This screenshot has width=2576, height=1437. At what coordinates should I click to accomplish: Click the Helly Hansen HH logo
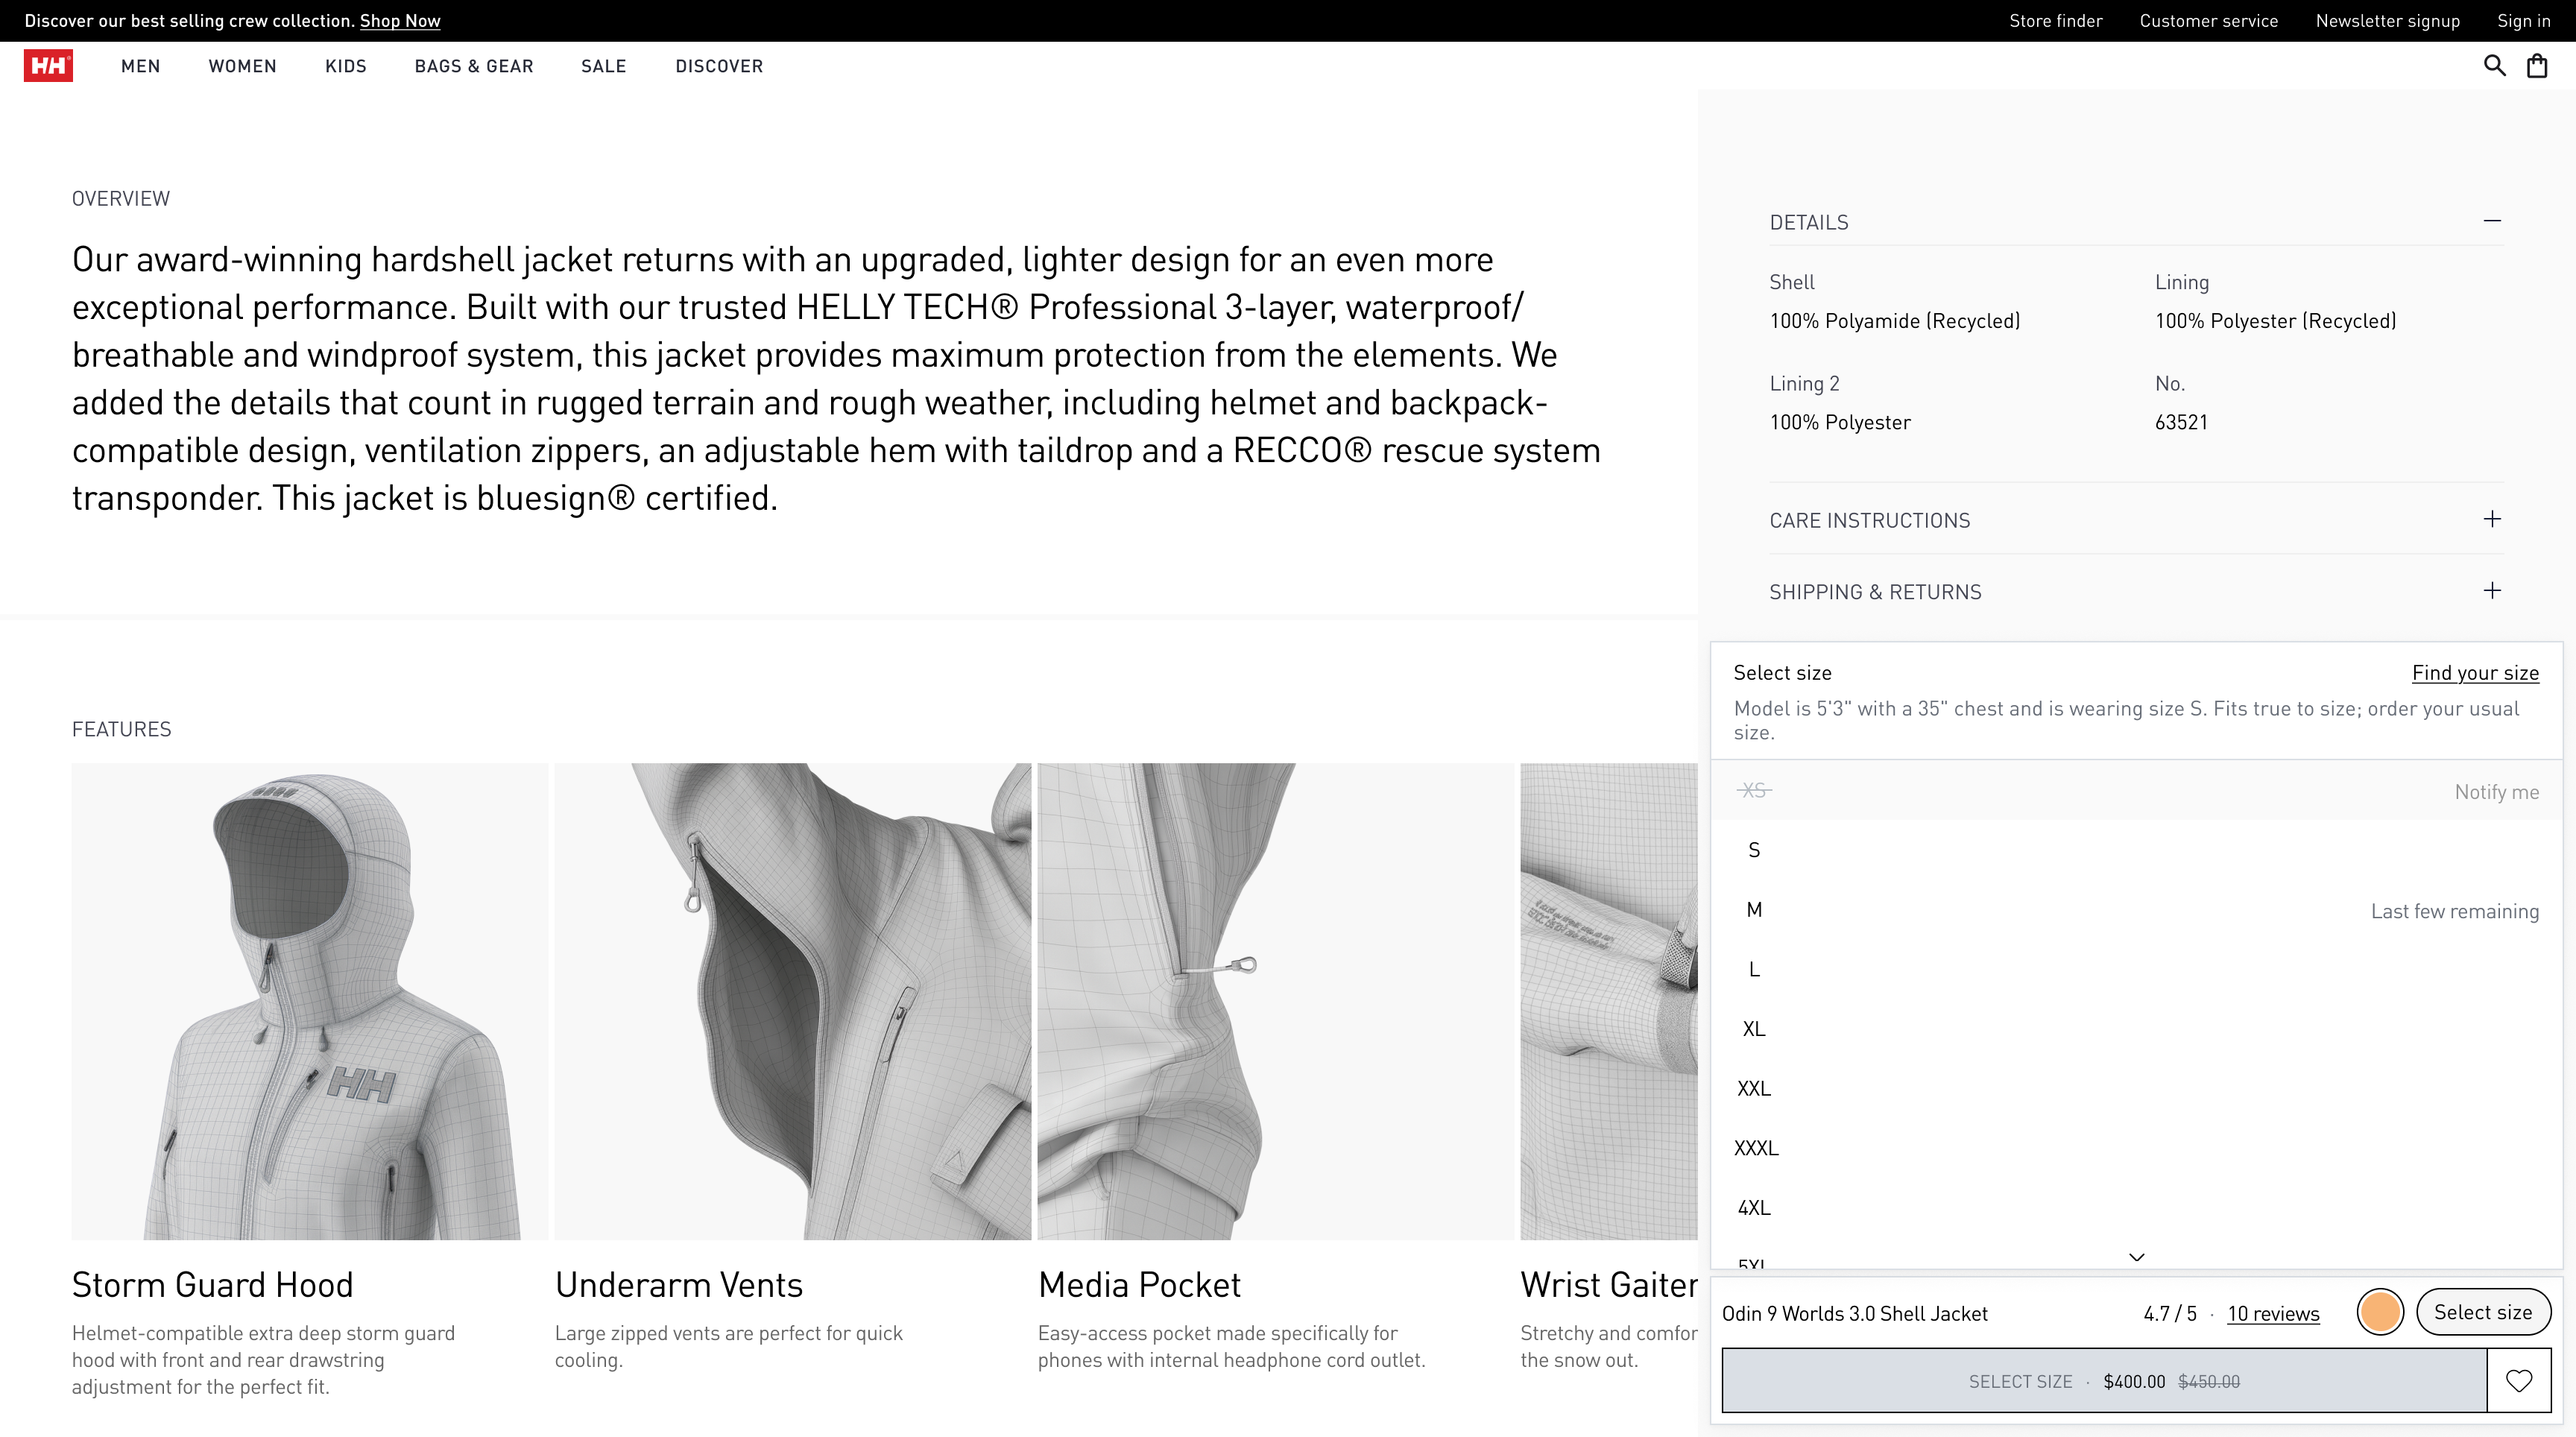(x=48, y=66)
